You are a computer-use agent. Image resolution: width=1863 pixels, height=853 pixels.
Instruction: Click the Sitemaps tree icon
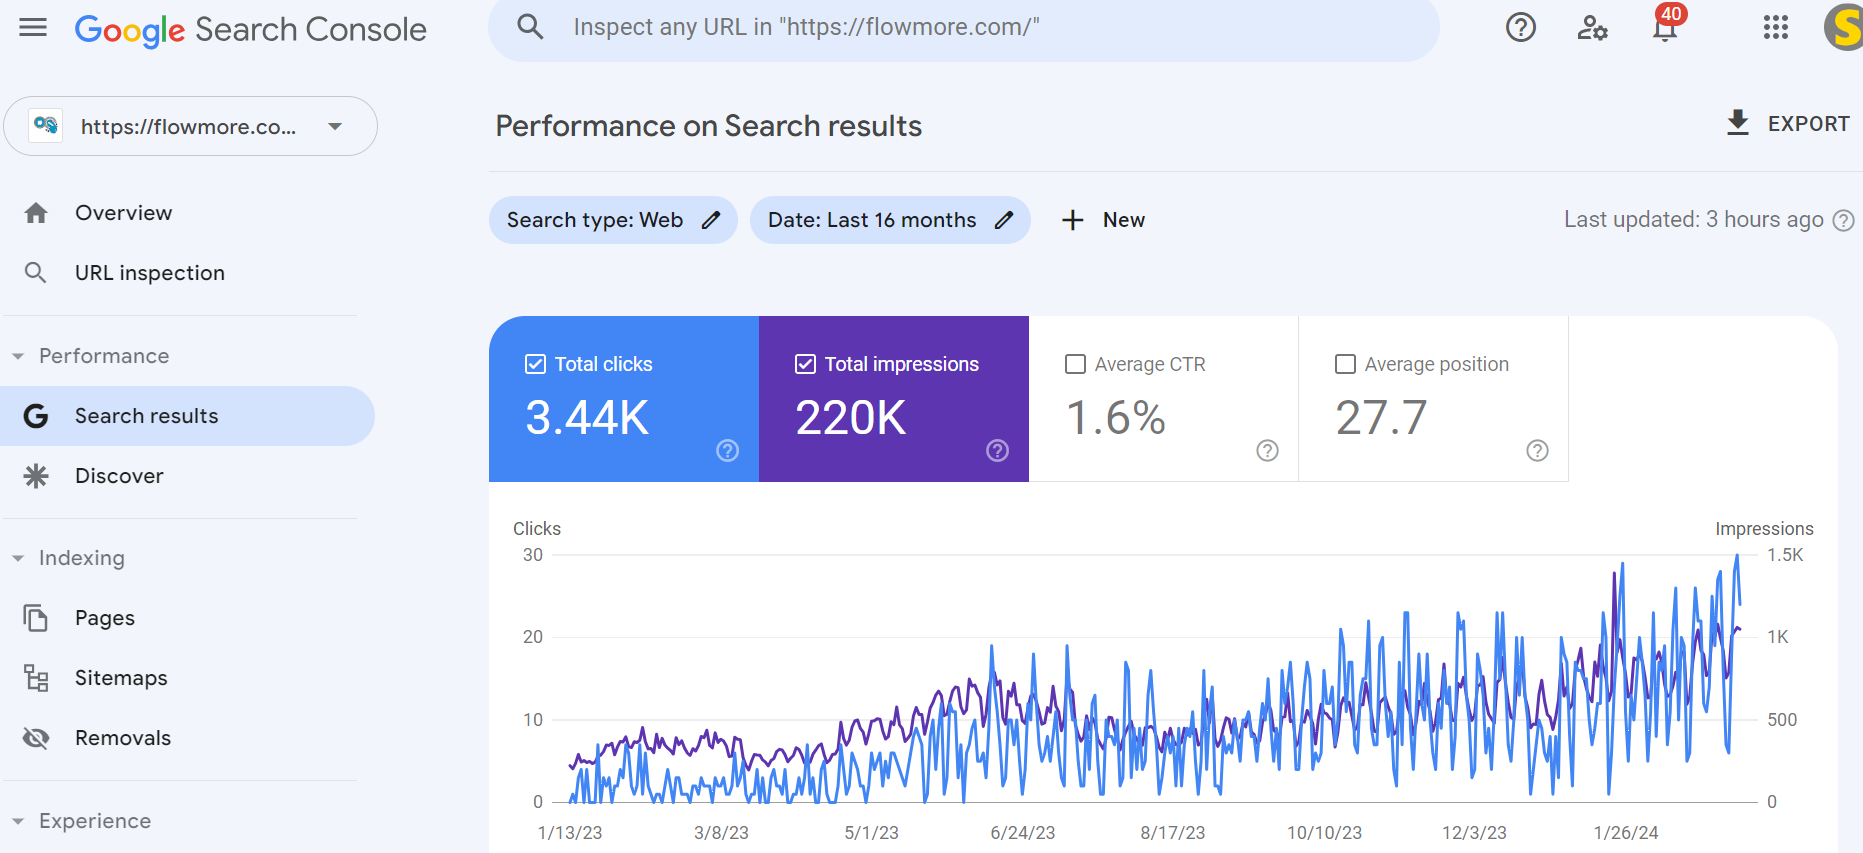(x=36, y=678)
